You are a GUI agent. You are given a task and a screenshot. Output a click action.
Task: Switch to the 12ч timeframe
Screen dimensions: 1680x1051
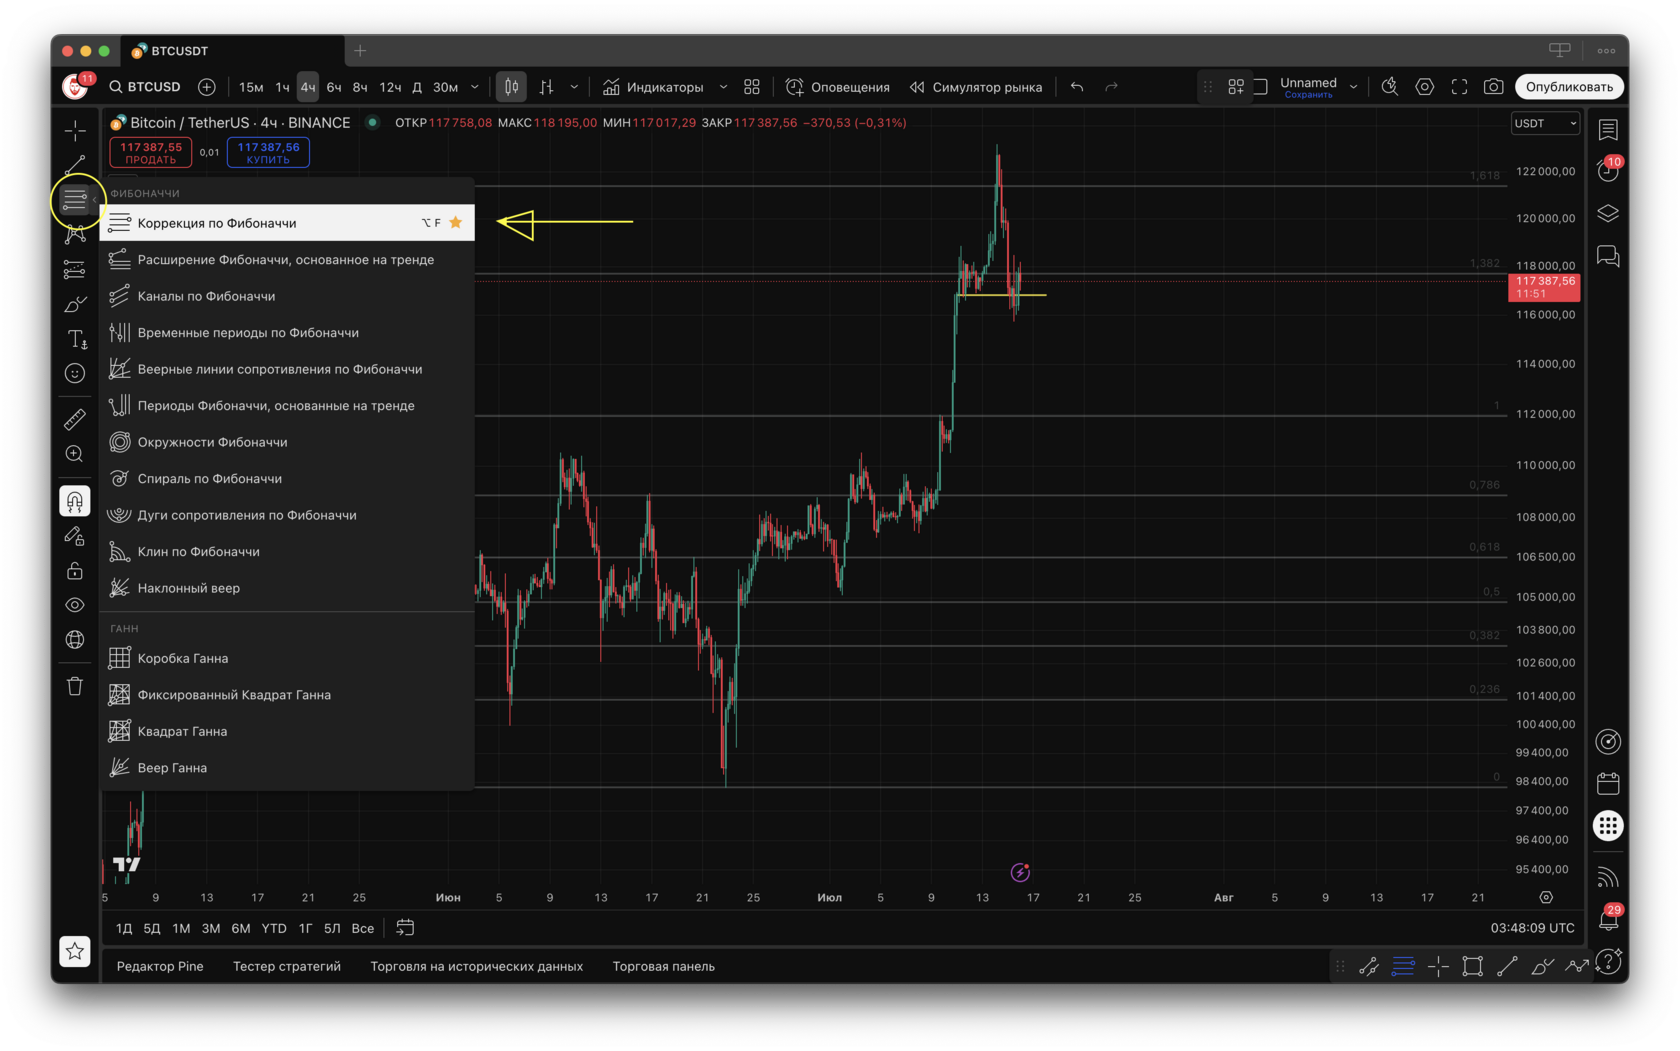point(390,87)
